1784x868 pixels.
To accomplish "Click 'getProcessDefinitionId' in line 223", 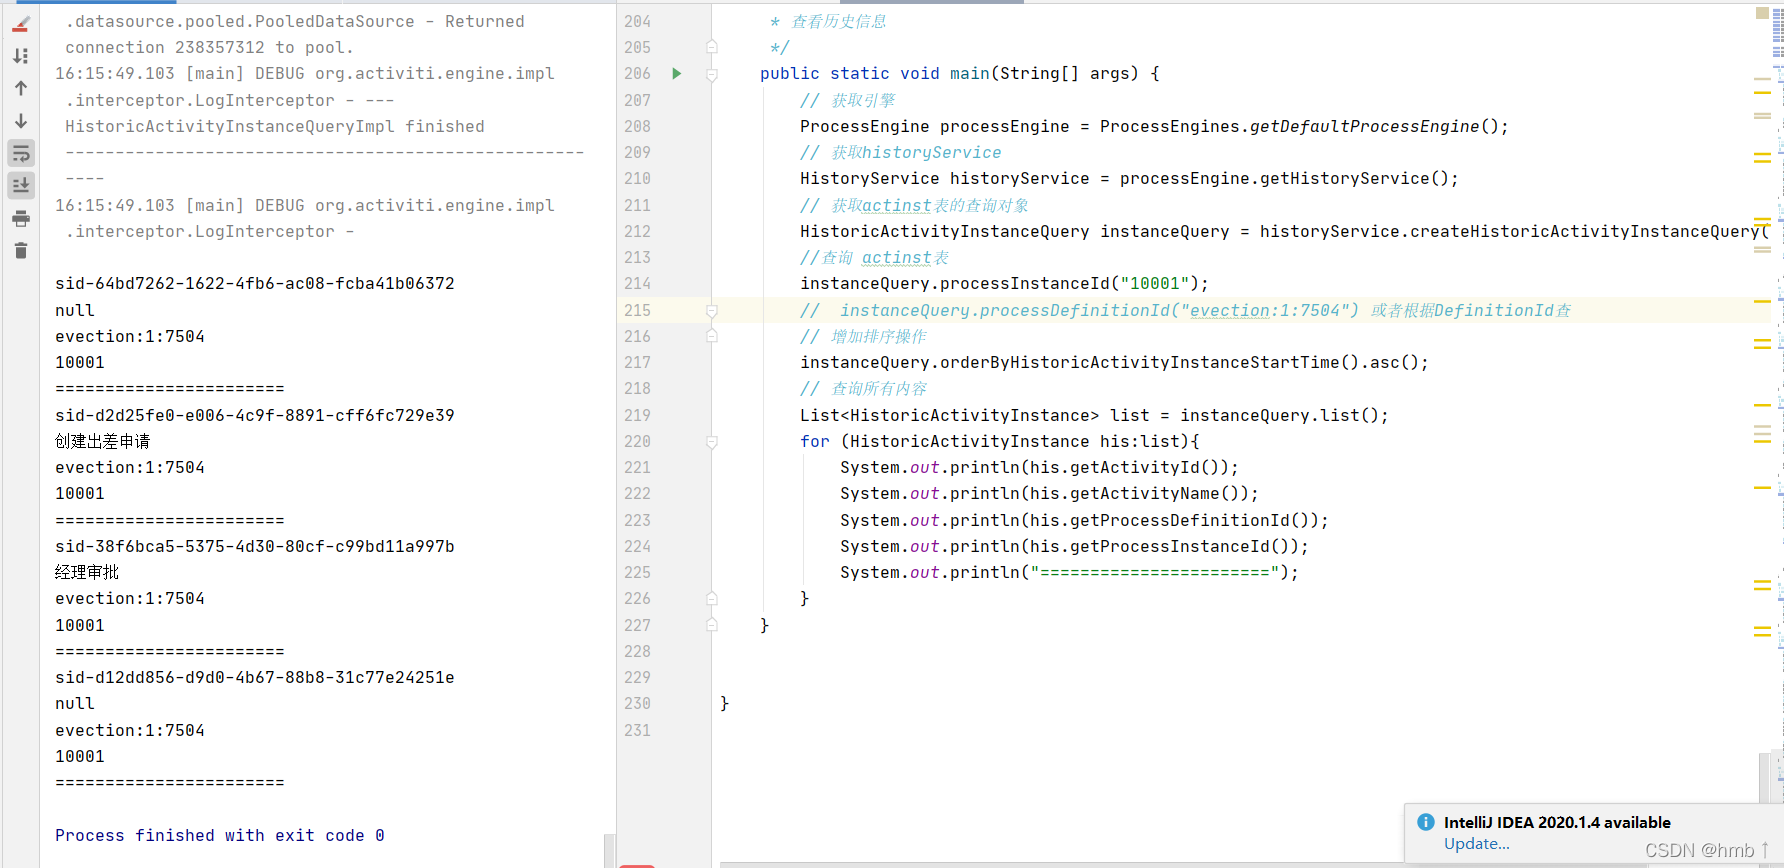I will (x=1180, y=520).
